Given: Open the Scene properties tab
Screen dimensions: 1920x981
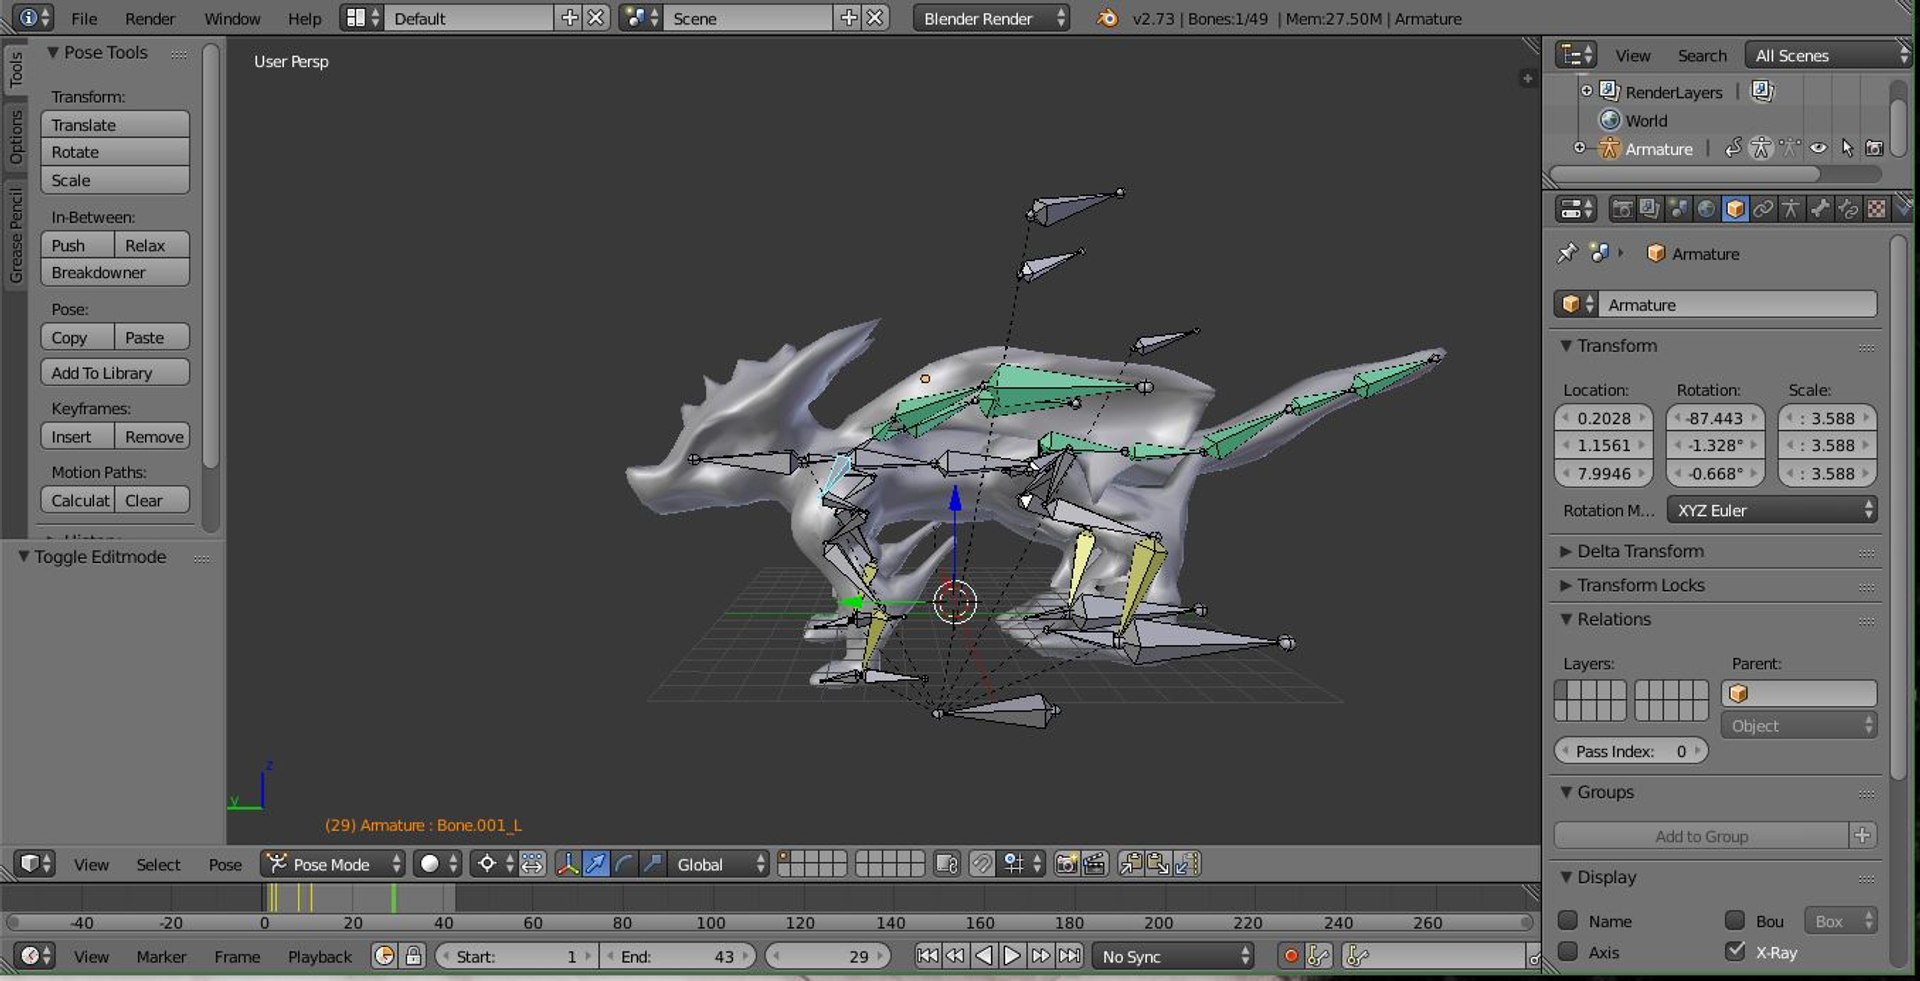Looking at the screenshot, I should pos(1678,209).
